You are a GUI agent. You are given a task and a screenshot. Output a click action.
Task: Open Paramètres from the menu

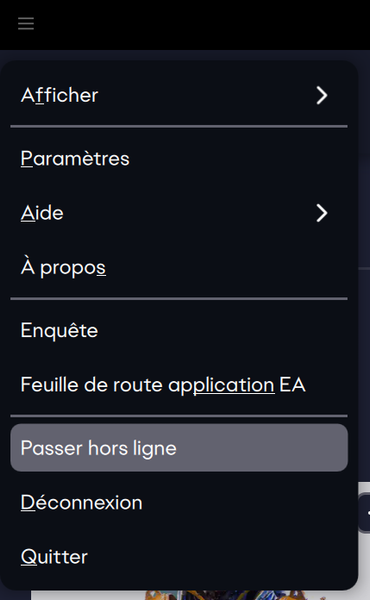[x=179, y=158]
